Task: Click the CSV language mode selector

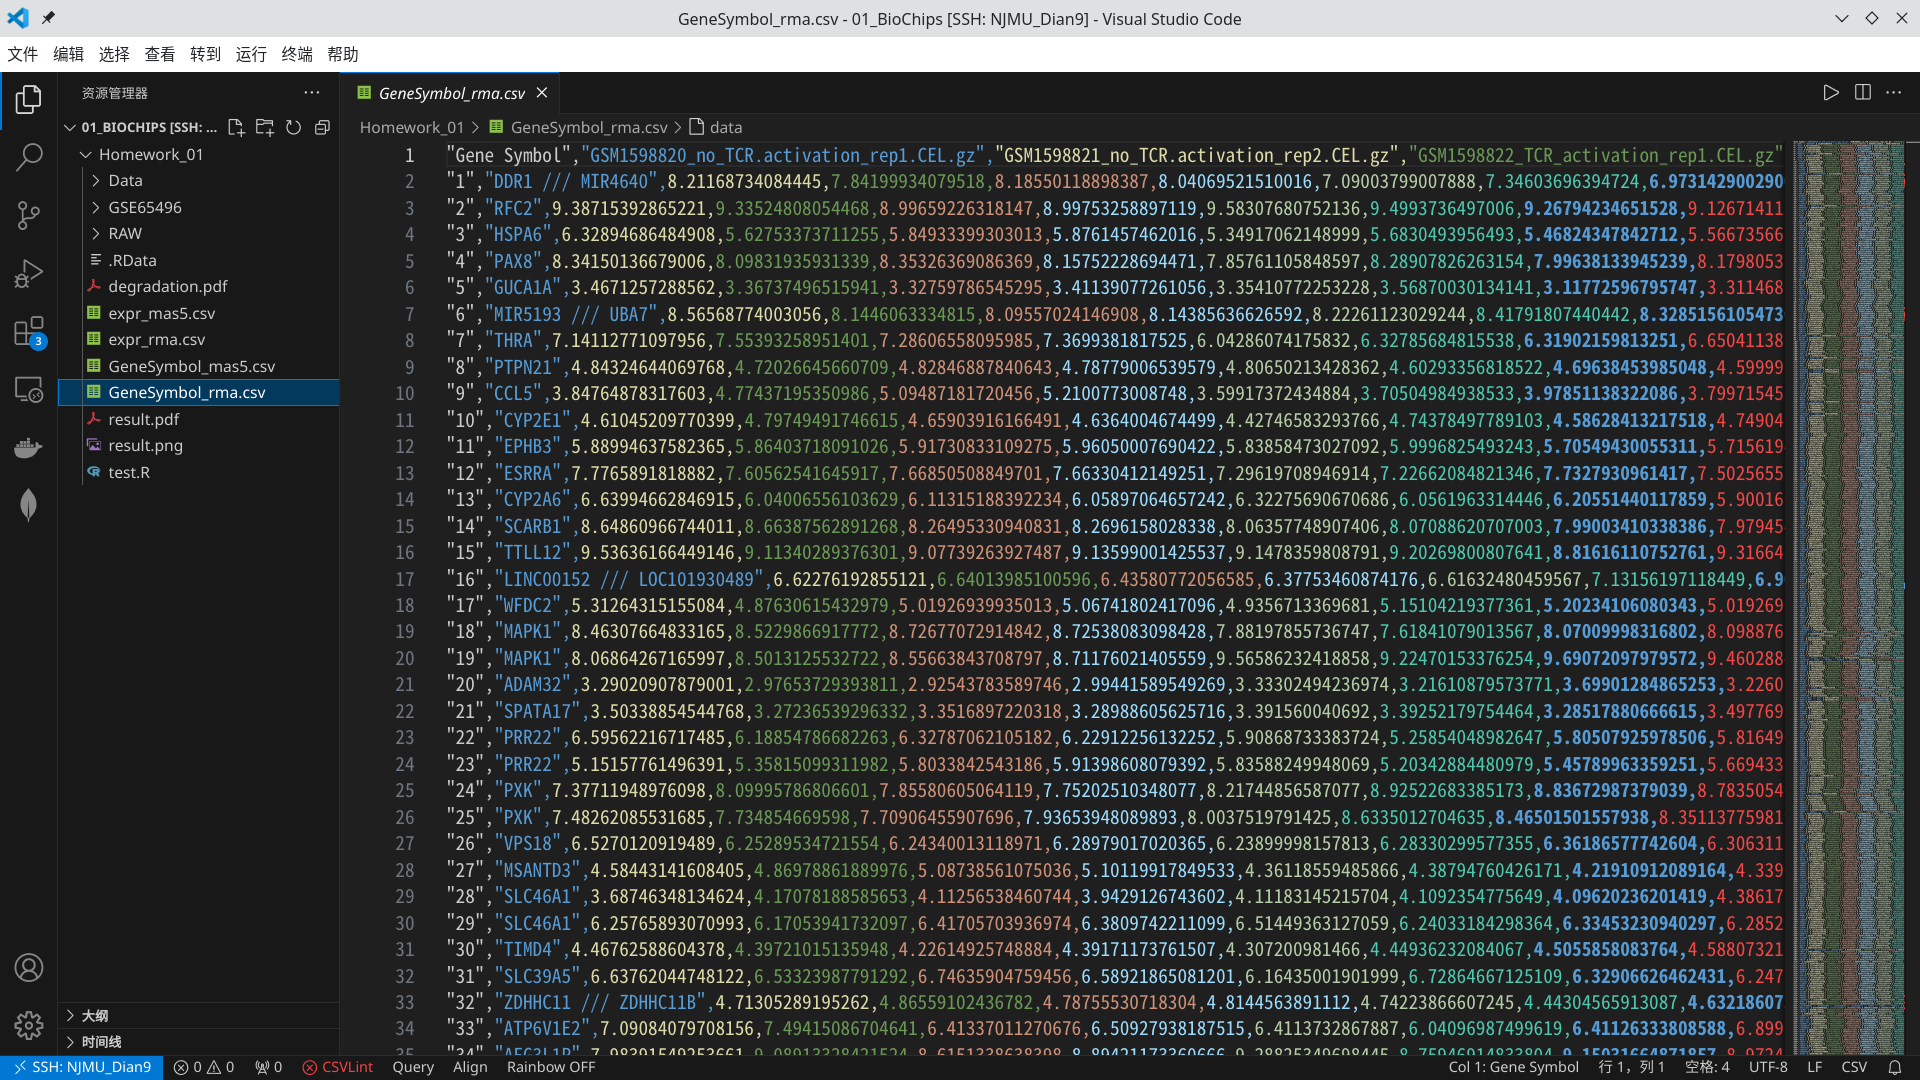Action: click(1854, 1067)
